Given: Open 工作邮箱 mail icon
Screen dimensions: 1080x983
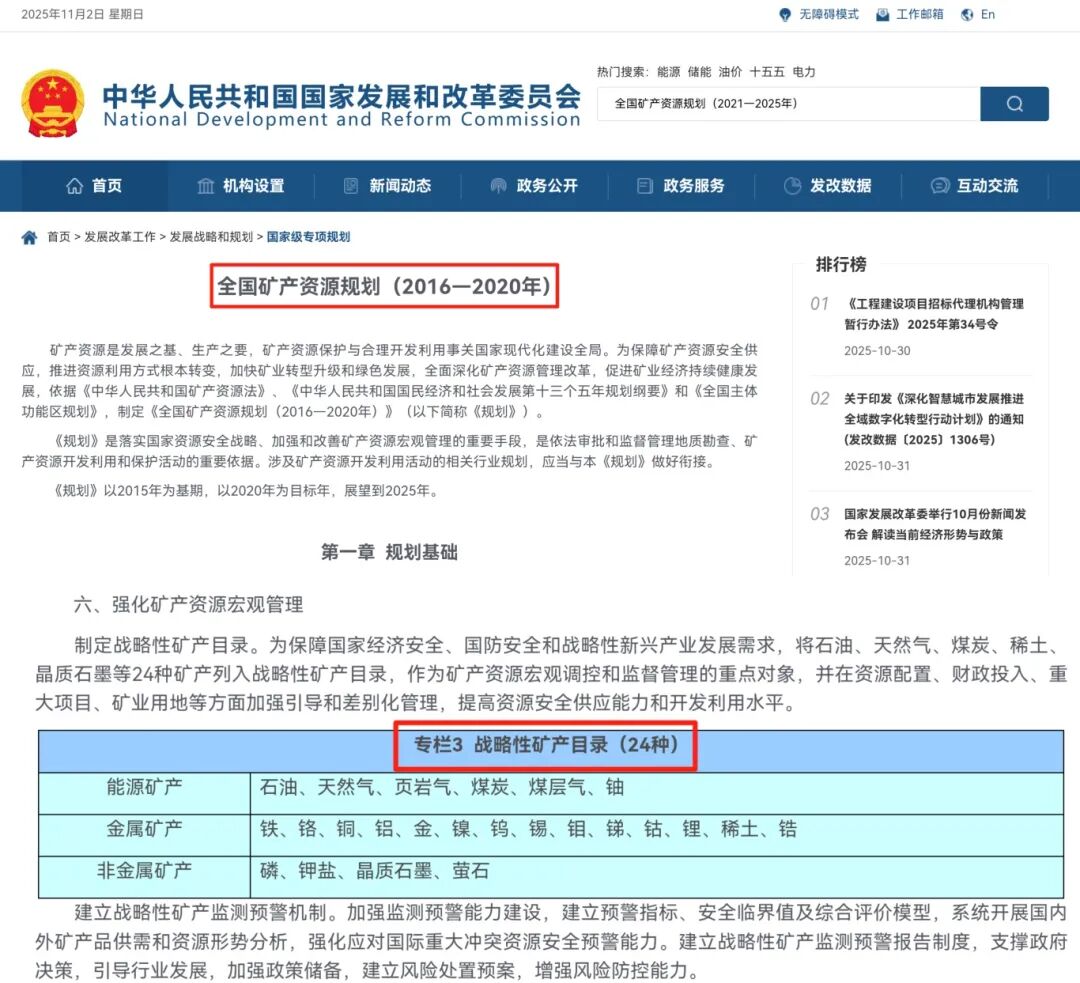Looking at the screenshot, I should pyautogui.click(x=882, y=15).
